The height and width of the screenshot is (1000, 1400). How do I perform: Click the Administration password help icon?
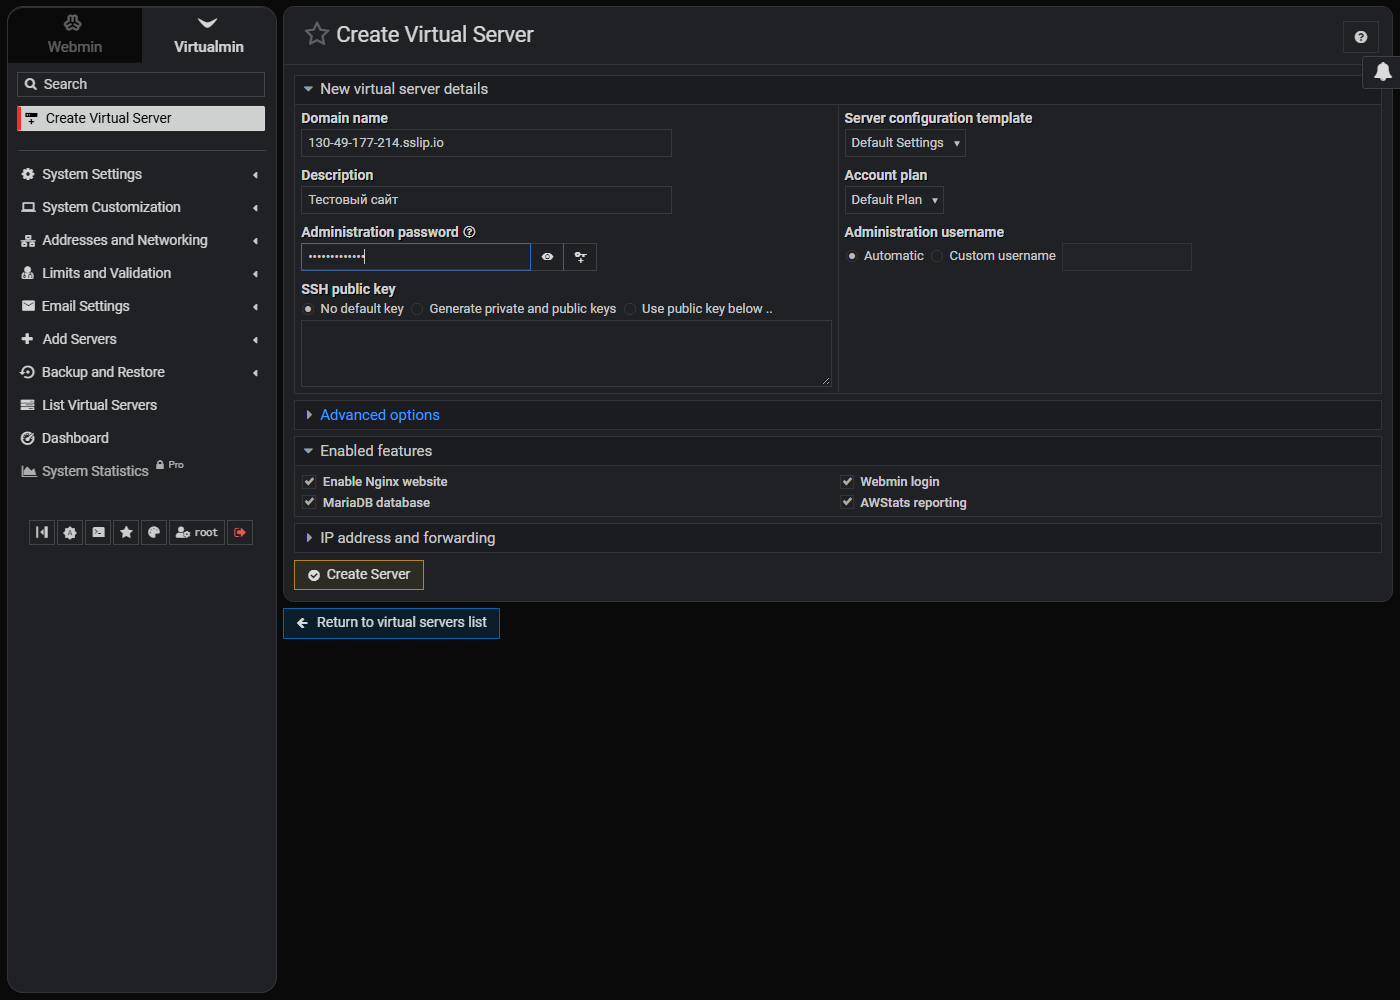pyautogui.click(x=469, y=232)
